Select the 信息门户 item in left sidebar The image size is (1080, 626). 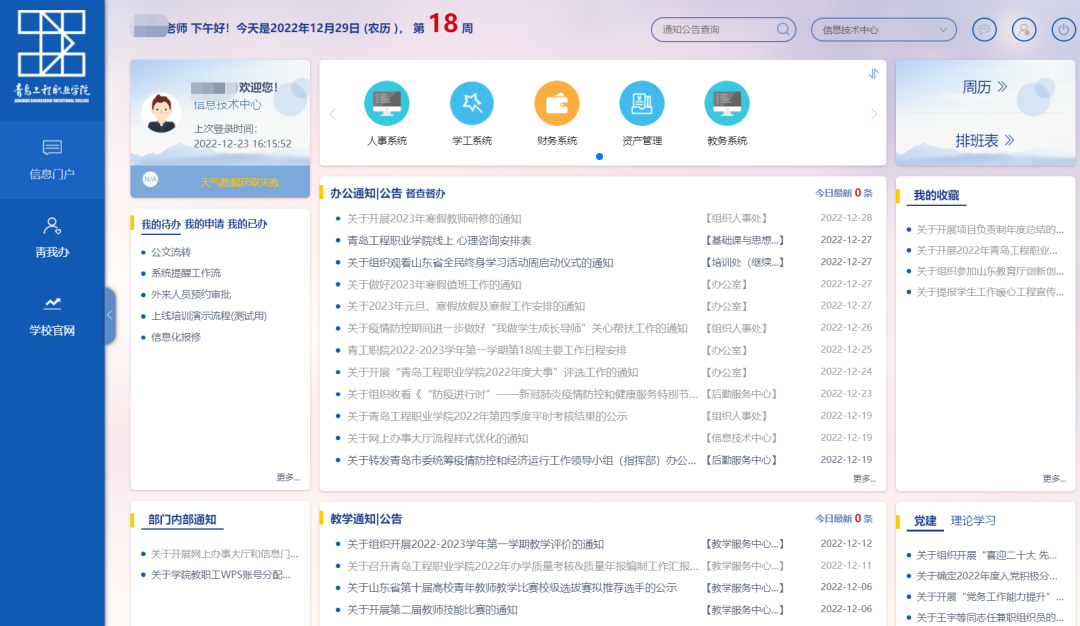(x=52, y=161)
